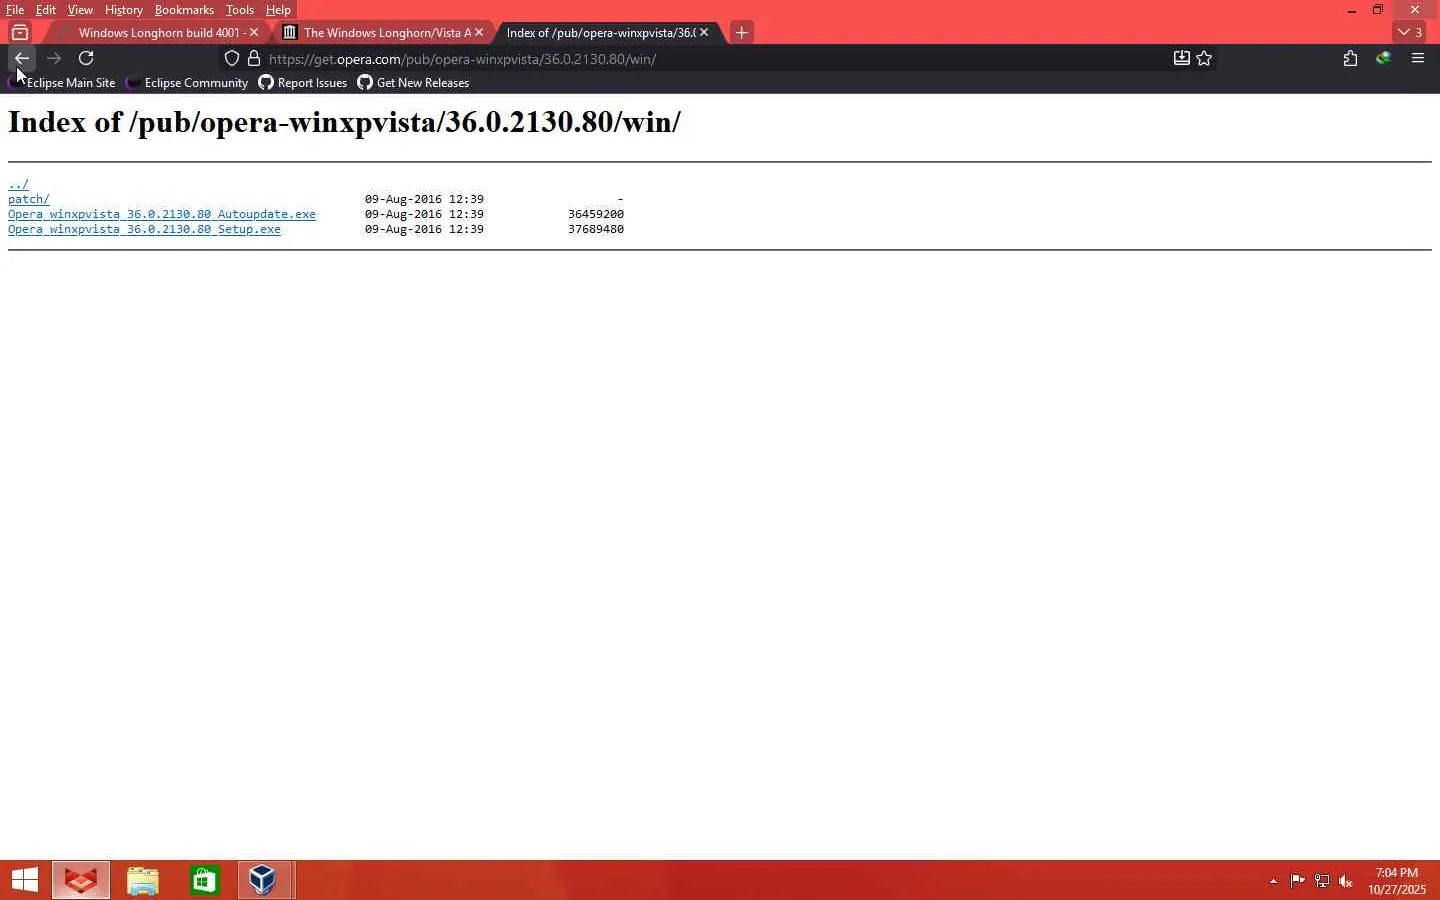1440x900 pixels.
Task: Show tracking protection shield info
Action: pyautogui.click(x=232, y=58)
